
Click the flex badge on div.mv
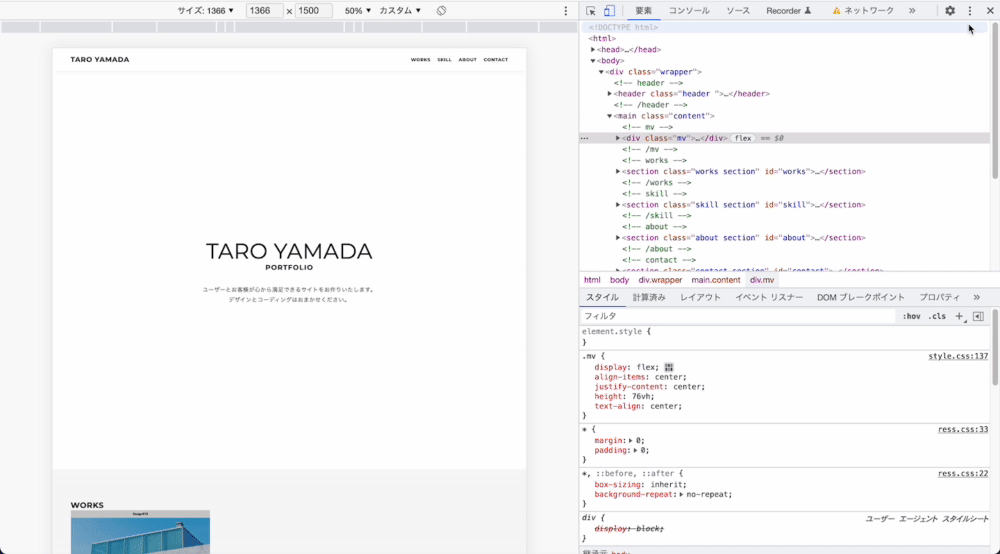point(743,138)
